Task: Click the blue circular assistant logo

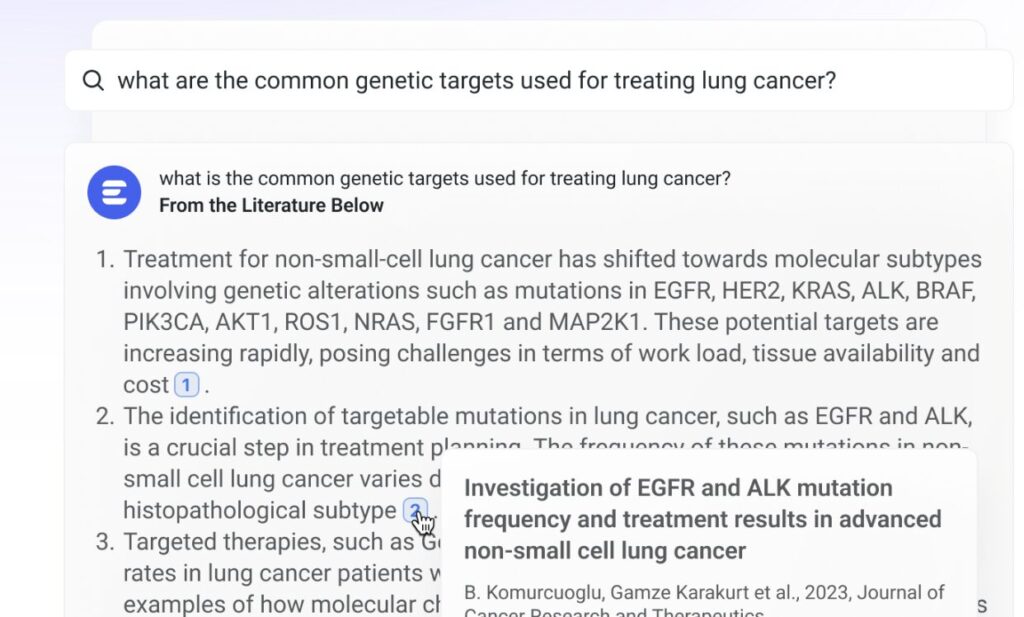Action: 114,192
